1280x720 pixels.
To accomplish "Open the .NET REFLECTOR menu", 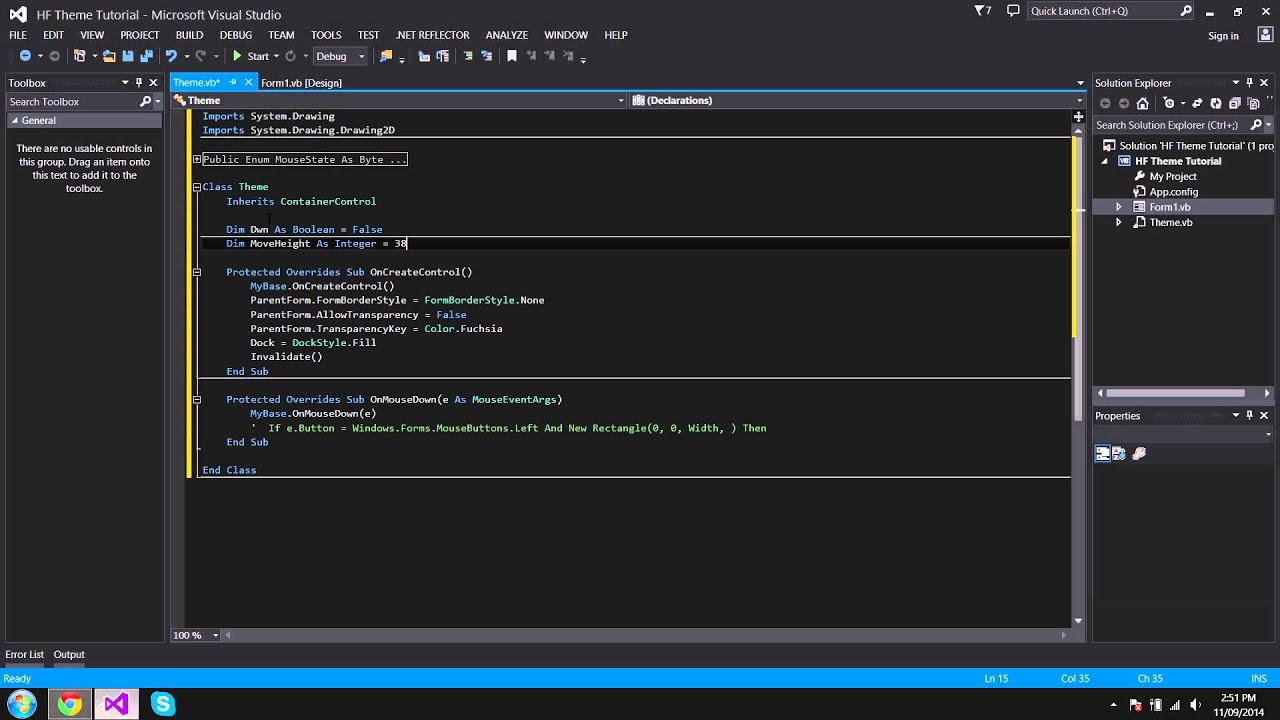I will (432, 35).
